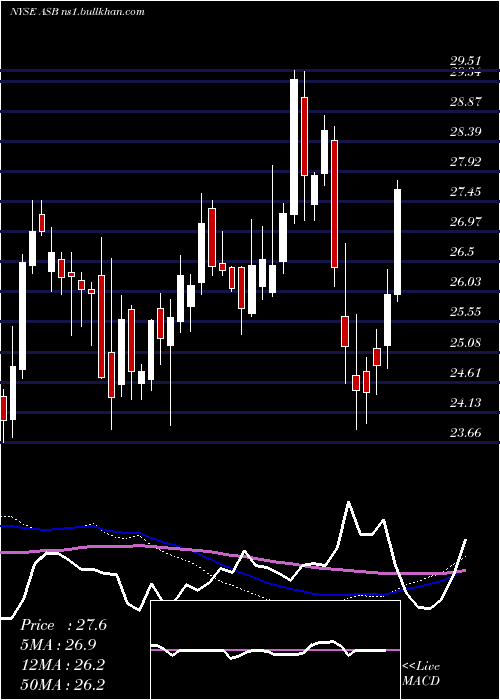Choose the 26.03 price axis label
The width and height of the screenshot is (500, 700).
tap(465, 282)
